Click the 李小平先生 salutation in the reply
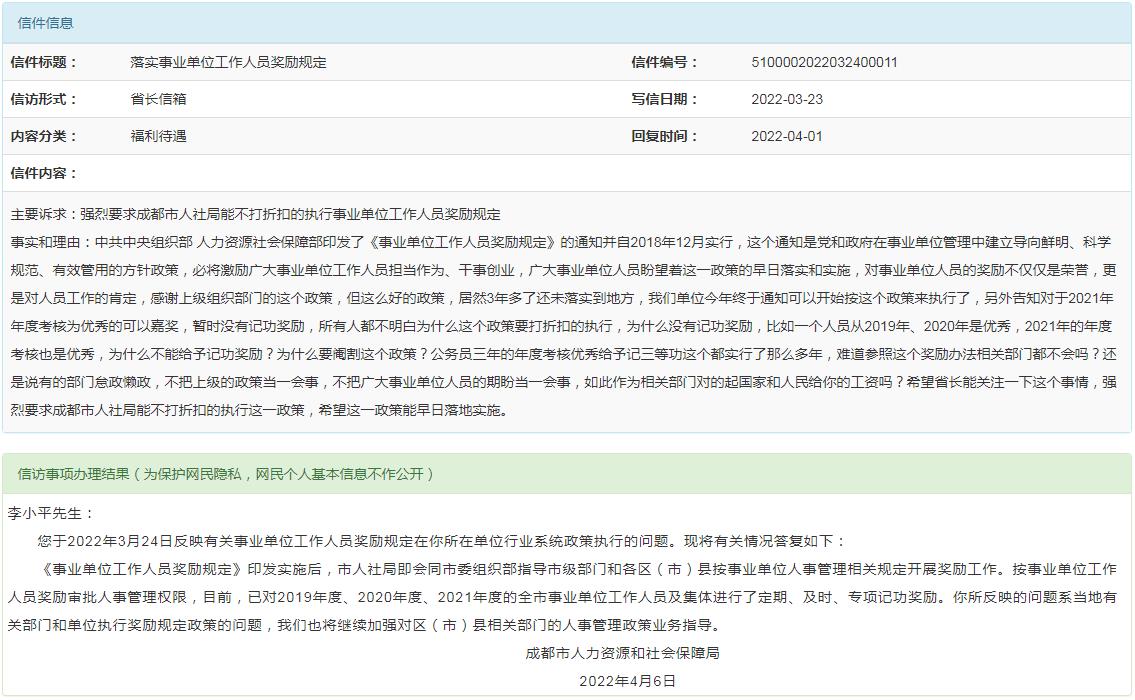Screen dimensions: 1135x700 click(x=51, y=513)
